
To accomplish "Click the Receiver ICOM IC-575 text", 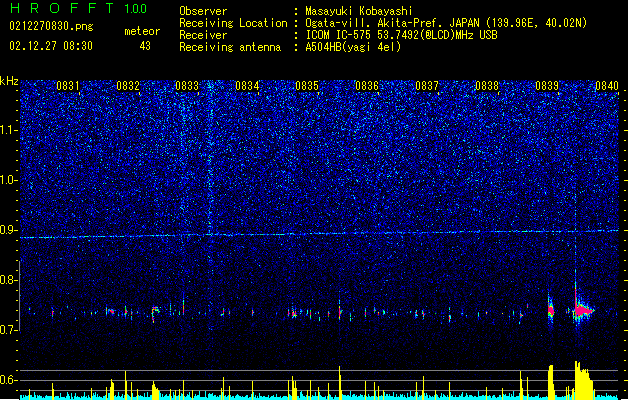I will [x=401, y=35].
